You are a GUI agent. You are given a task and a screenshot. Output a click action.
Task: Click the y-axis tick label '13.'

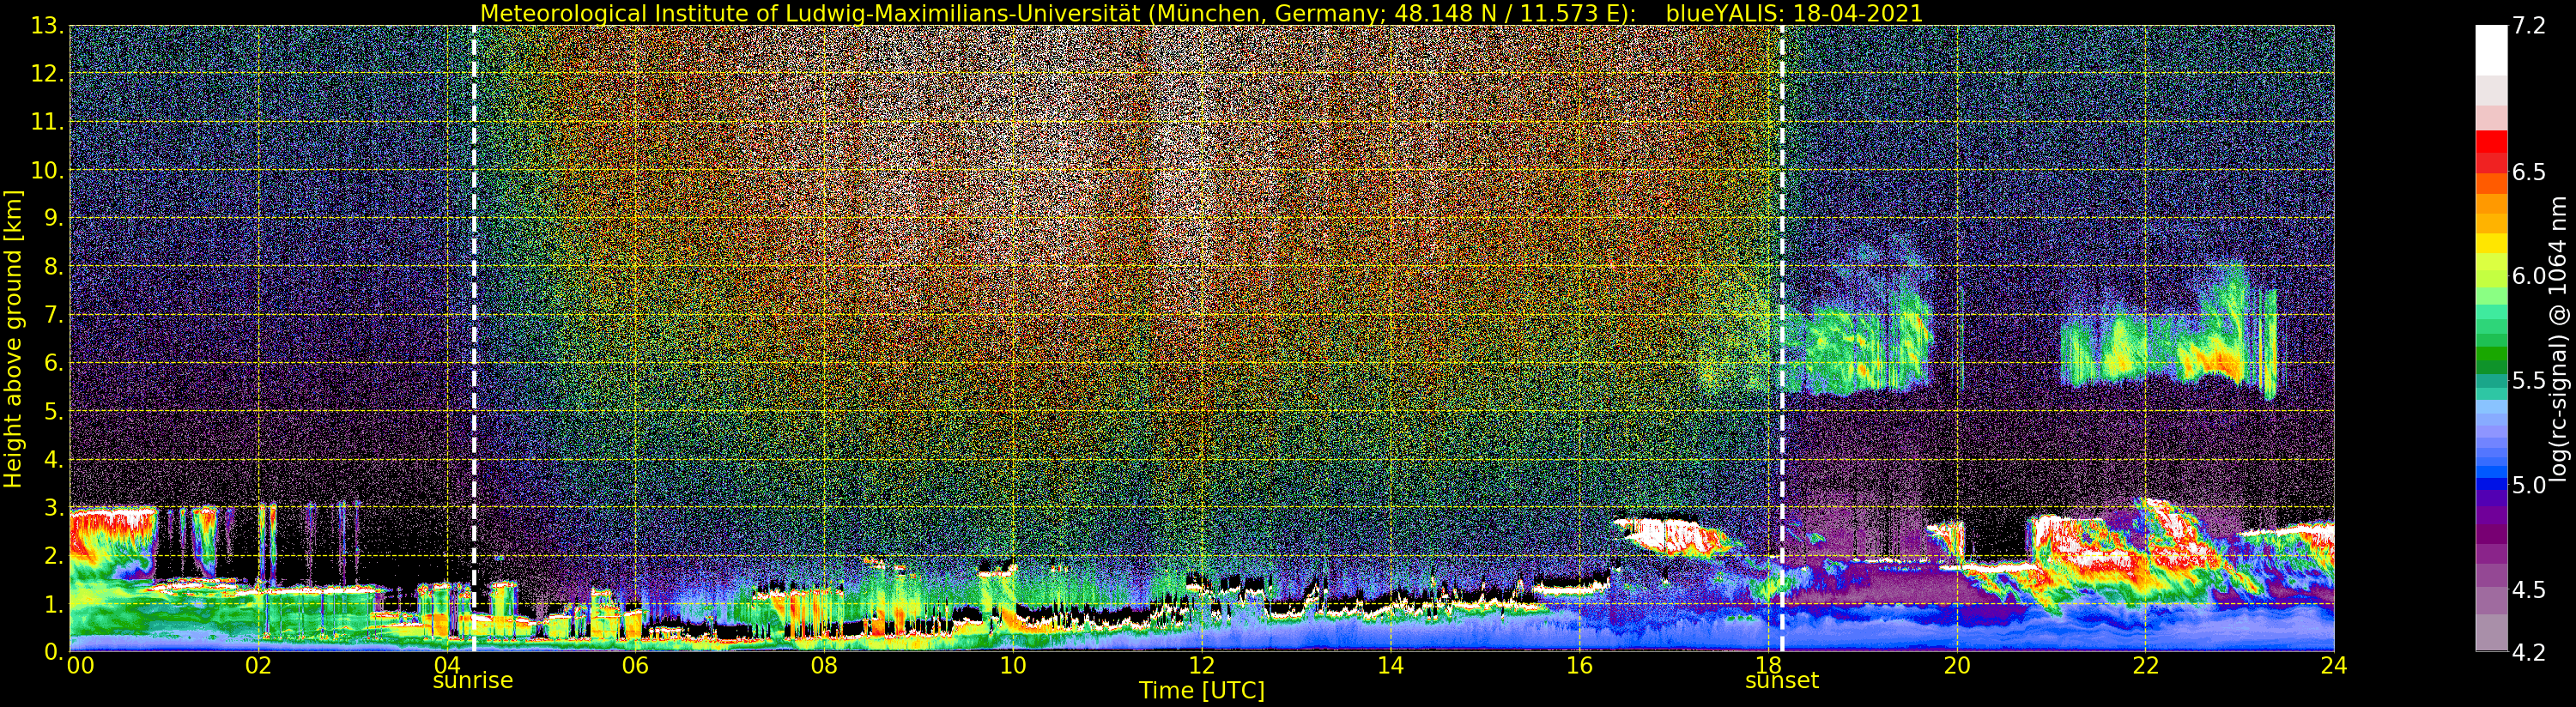click(48, 25)
